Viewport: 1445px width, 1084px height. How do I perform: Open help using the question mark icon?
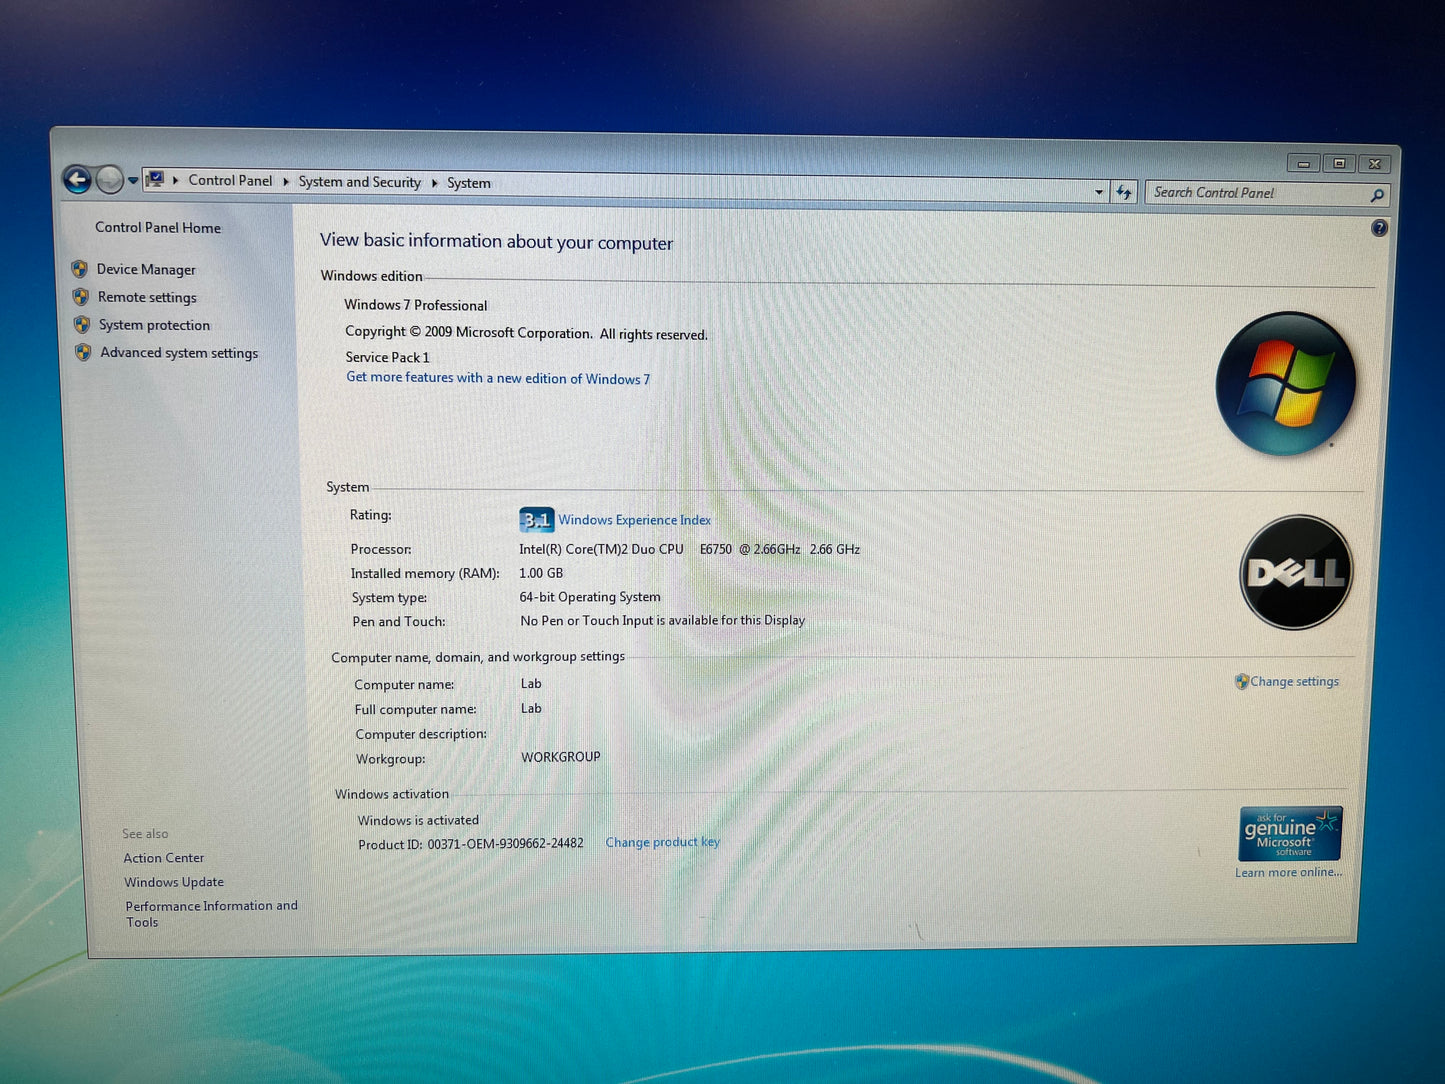pyautogui.click(x=1379, y=228)
